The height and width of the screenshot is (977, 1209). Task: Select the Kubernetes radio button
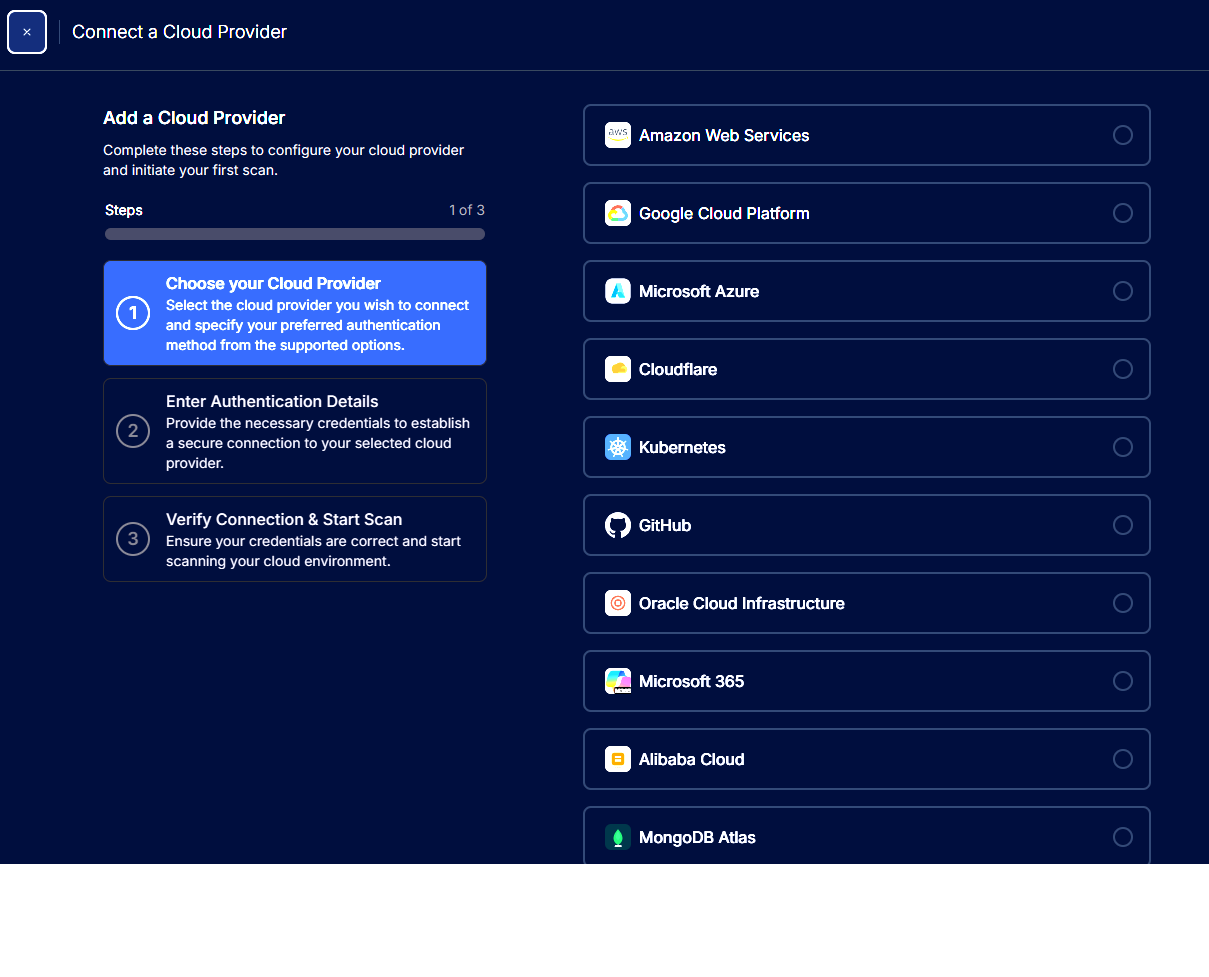click(x=1123, y=447)
